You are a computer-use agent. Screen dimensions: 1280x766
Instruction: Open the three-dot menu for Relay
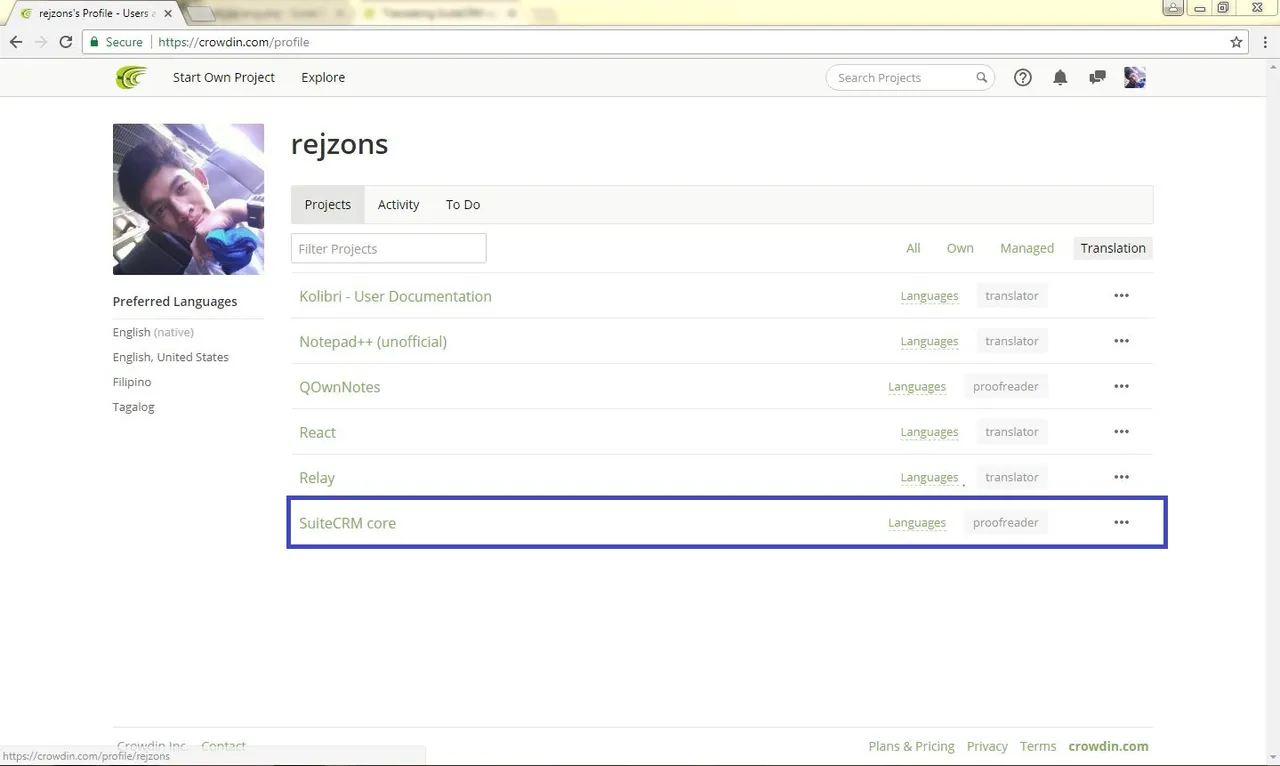[x=1121, y=477]
